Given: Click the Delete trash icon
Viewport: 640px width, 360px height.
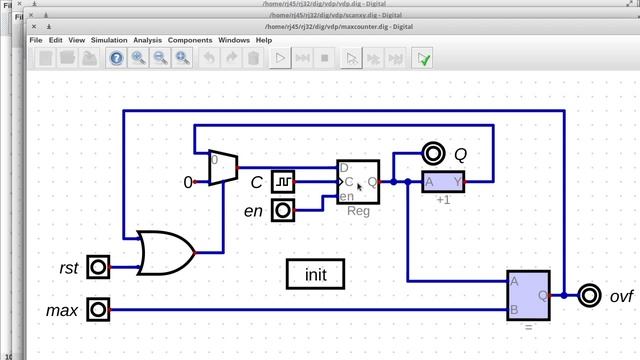Looking at the screenshot, I should tap(253, 58).
